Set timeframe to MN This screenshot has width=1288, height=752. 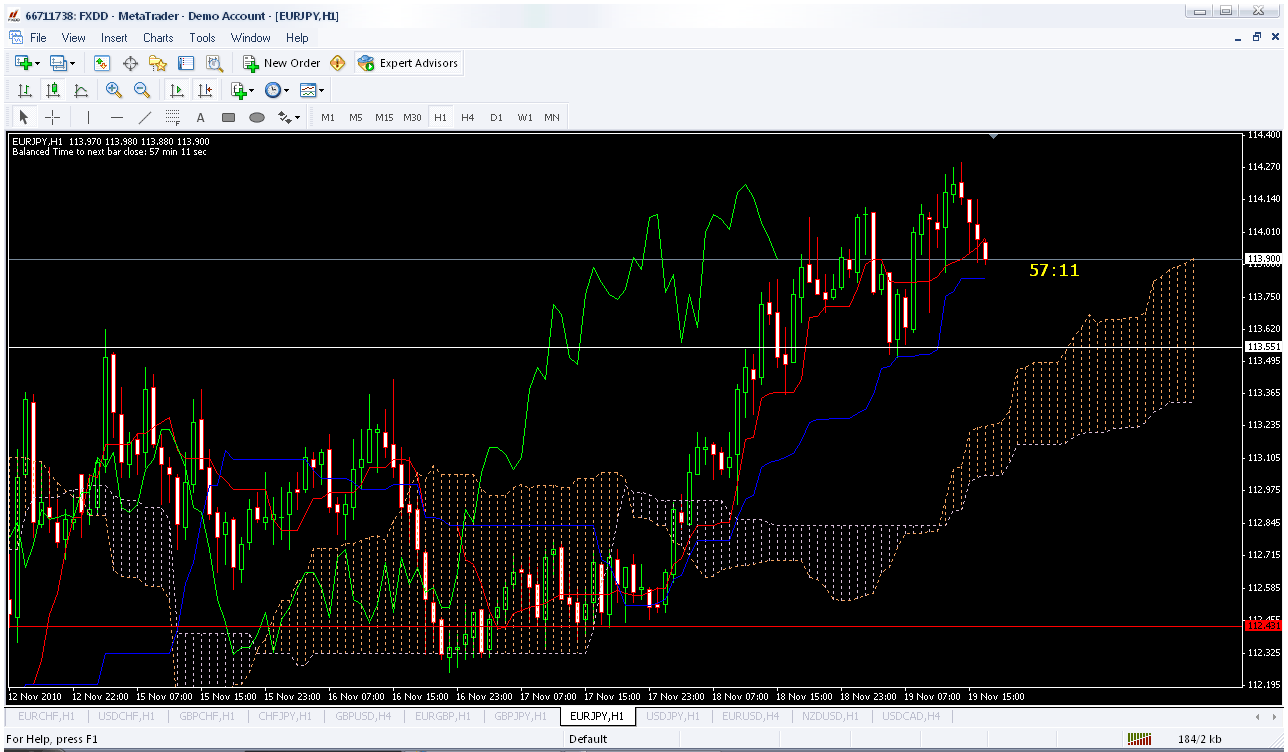pos(552,117)
